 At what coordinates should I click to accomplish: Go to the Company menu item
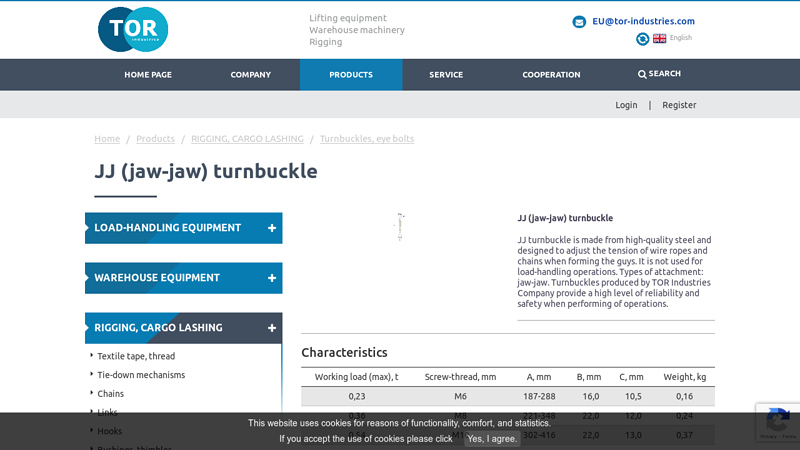tap(251, 75)
